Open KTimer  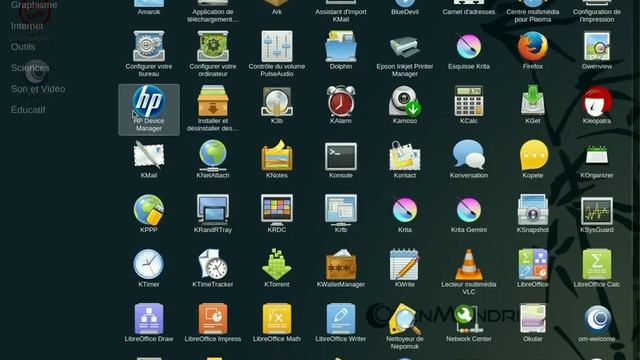tap(149, 269)
